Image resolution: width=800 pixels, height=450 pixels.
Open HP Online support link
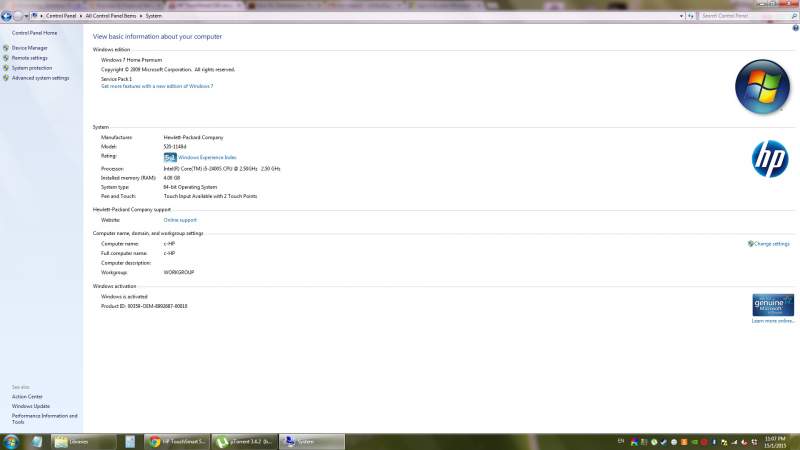[x=180, y=220]
